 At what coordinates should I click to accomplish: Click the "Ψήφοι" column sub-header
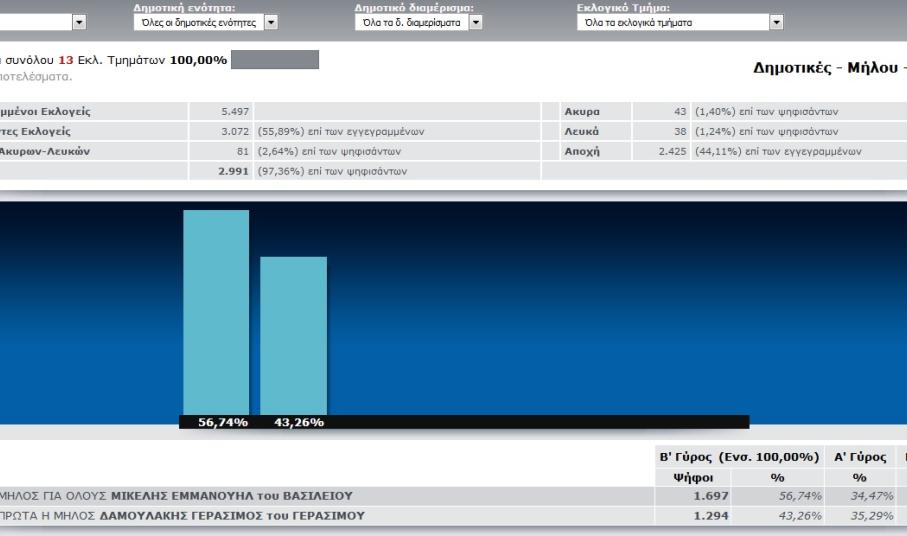(x=695, y=478)
